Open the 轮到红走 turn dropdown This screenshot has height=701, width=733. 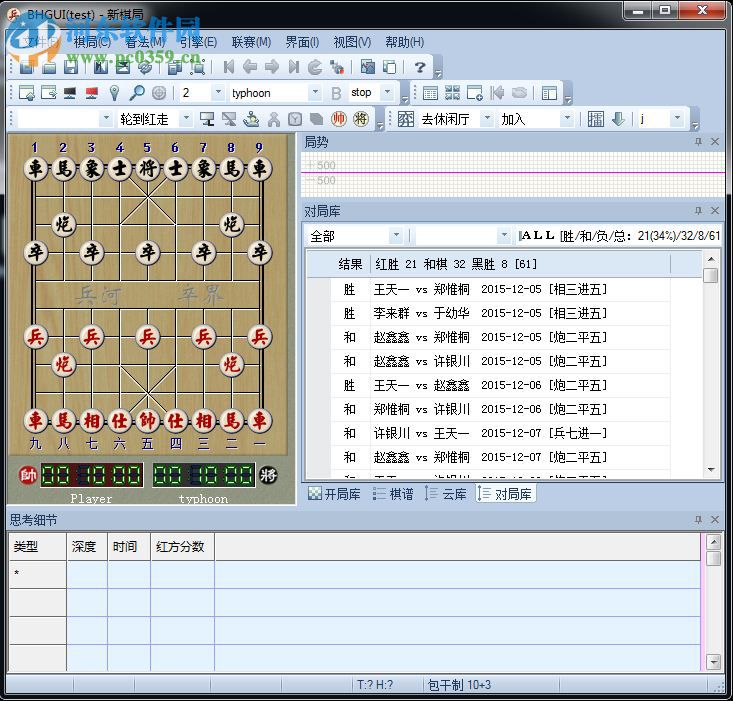pos(186,119)
